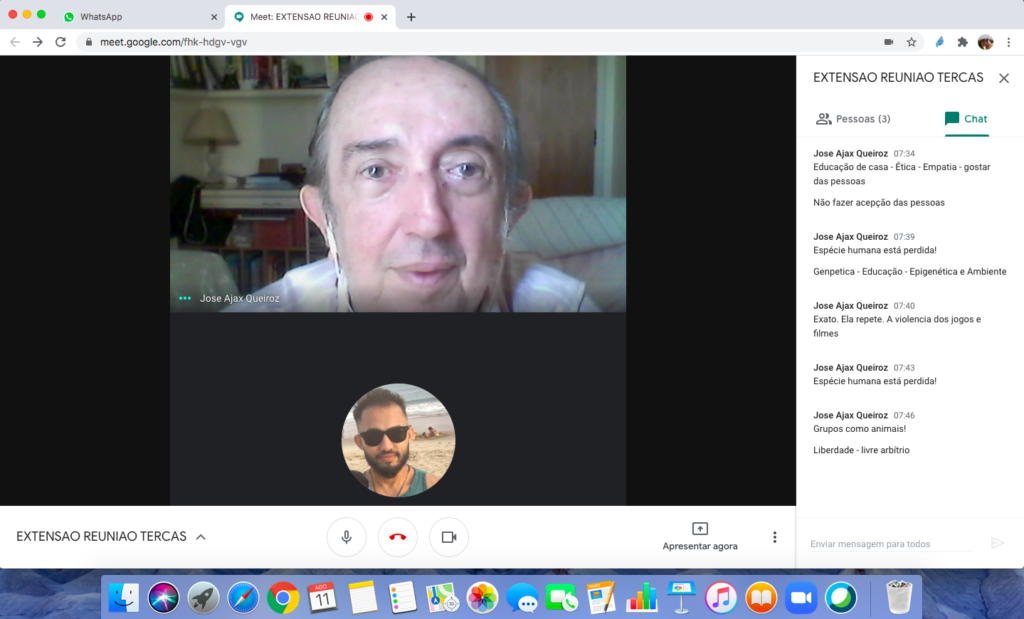Image resolution: width=1024 pixels, height=619 pixels.
Task: Open Books from the Dock
Action: [x=761, y=597]
